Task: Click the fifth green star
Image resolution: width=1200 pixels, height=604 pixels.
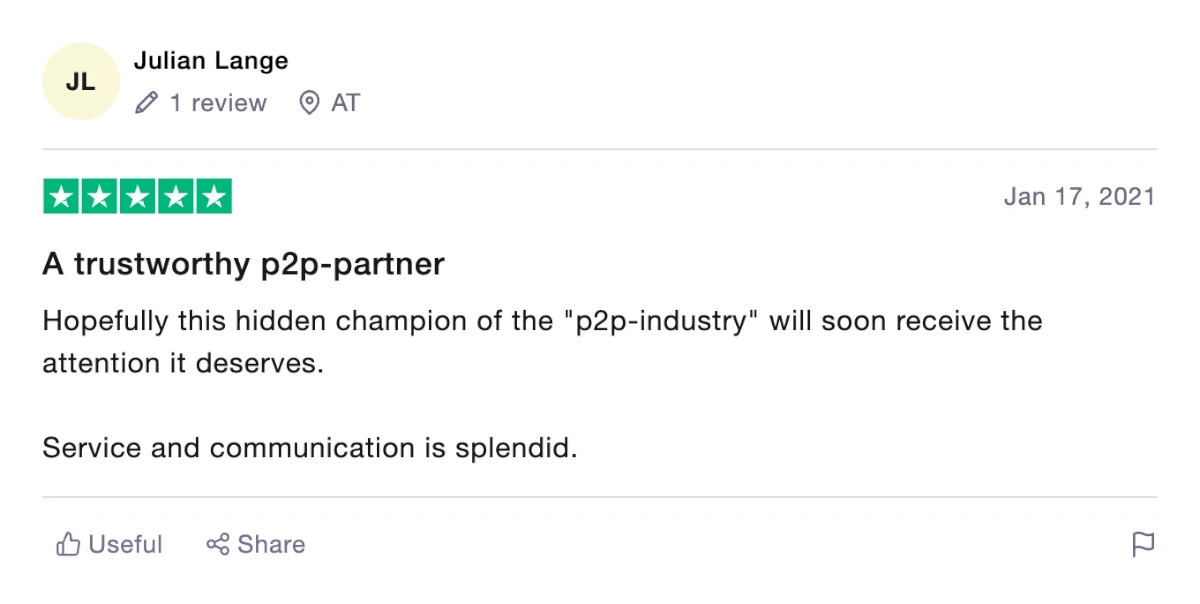Action: pyautogui.click(x=213, y=197)
